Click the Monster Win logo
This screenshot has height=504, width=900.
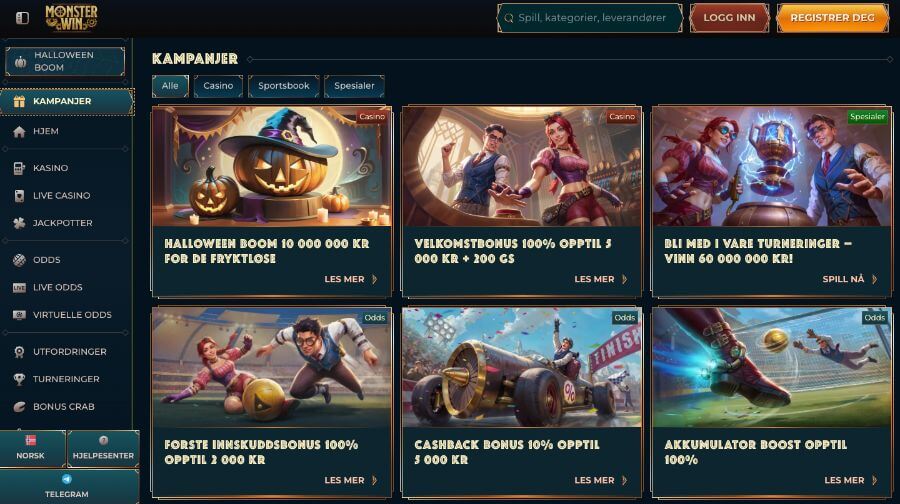[71, 18]
